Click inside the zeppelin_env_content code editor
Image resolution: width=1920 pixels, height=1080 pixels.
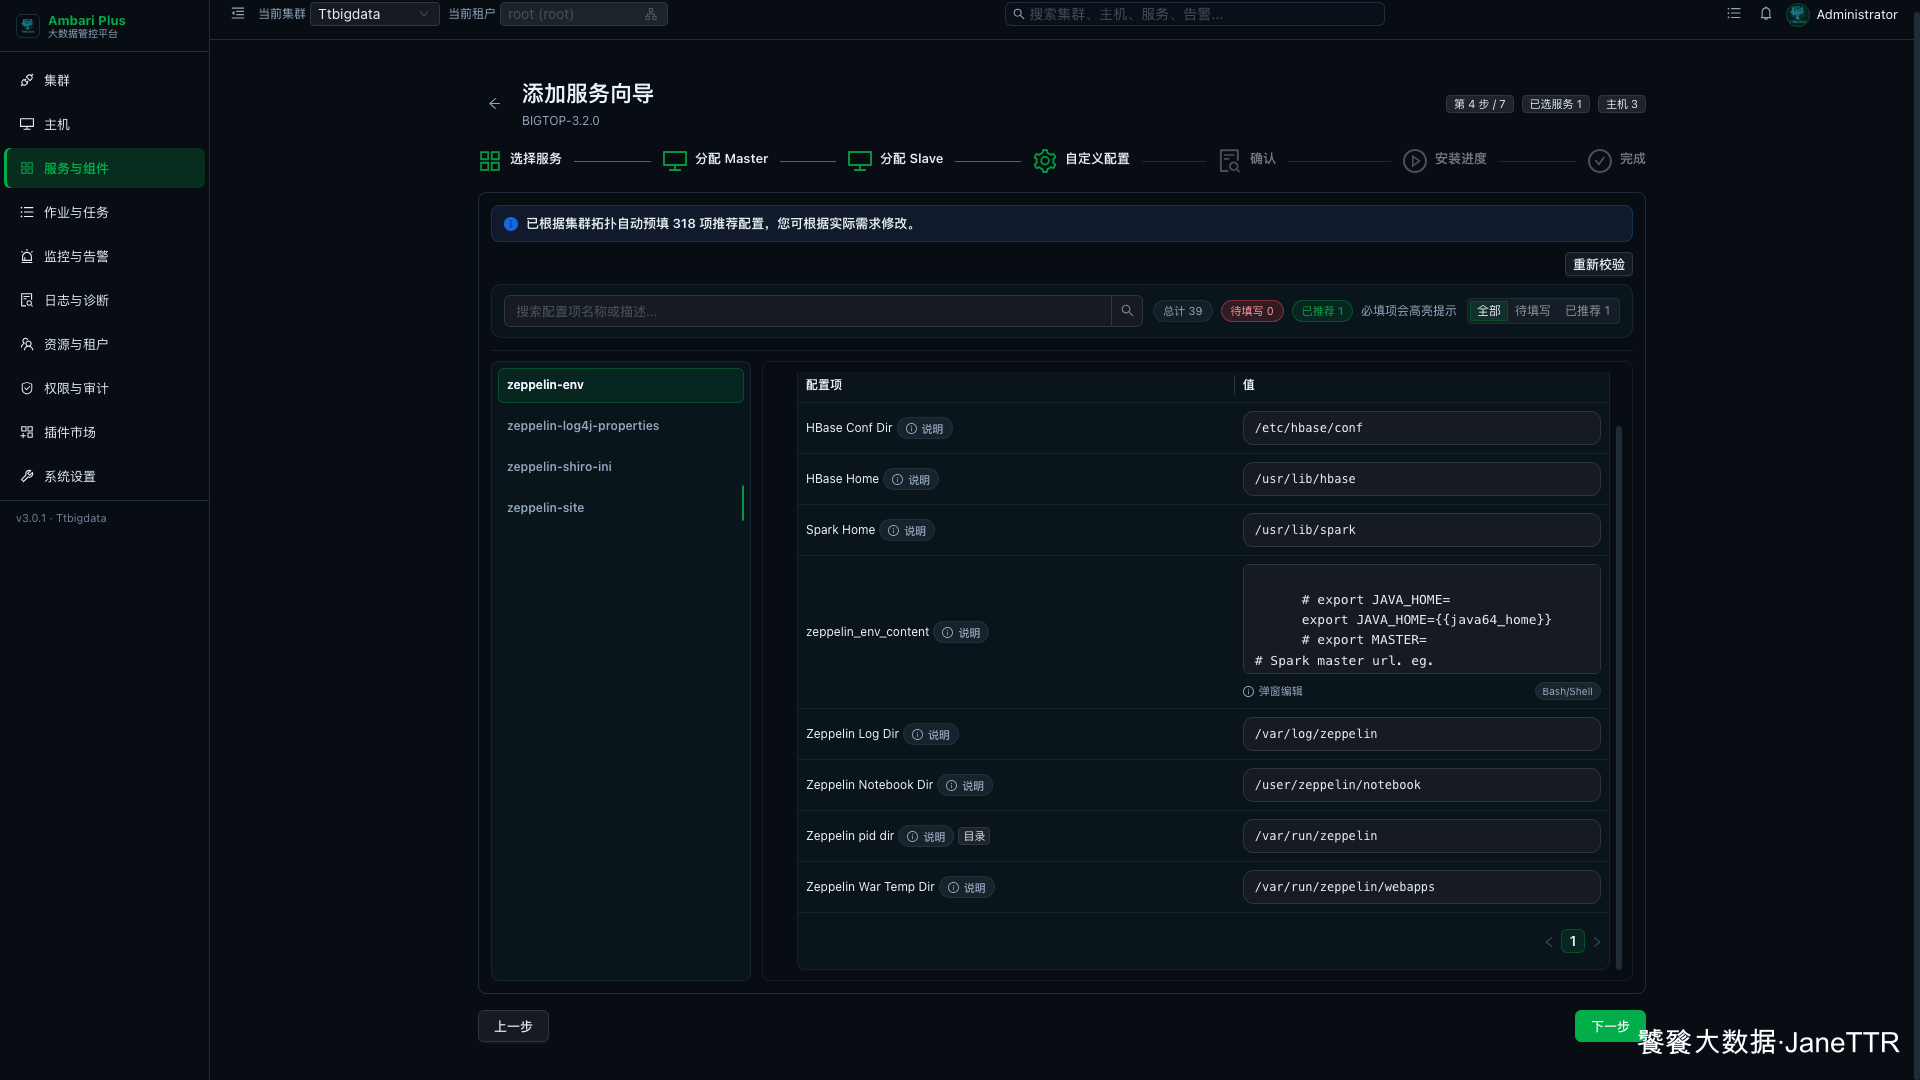[x=1422, y=619]
